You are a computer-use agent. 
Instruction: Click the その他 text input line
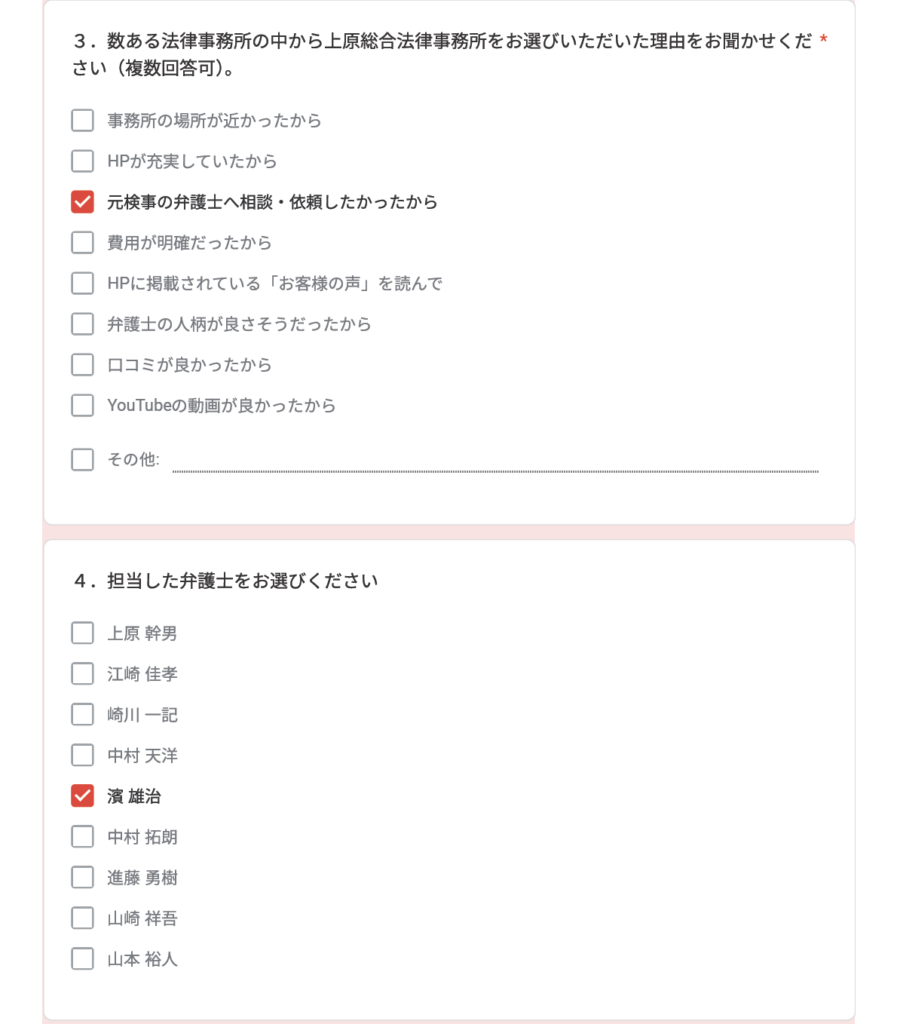(x=496, y=460)
